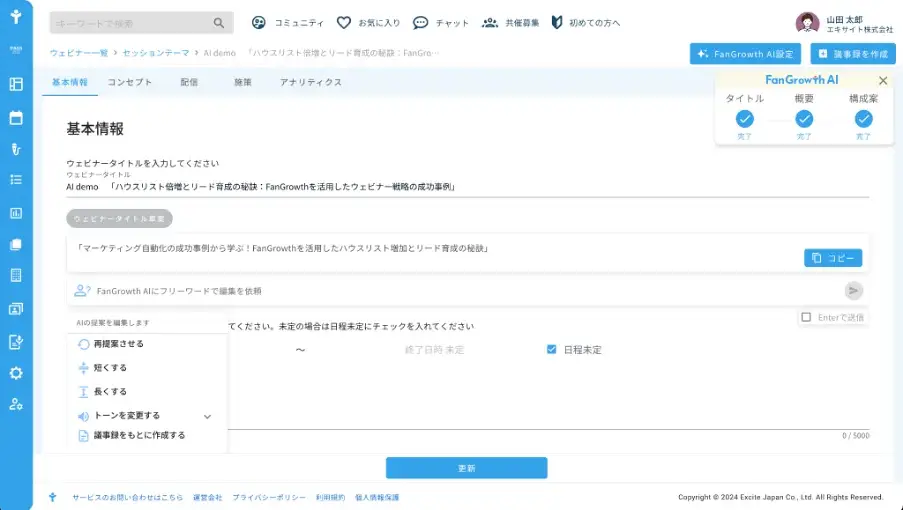Click the webinar title text field
Viewport: 904px width, 510px height.
point(468,187)
